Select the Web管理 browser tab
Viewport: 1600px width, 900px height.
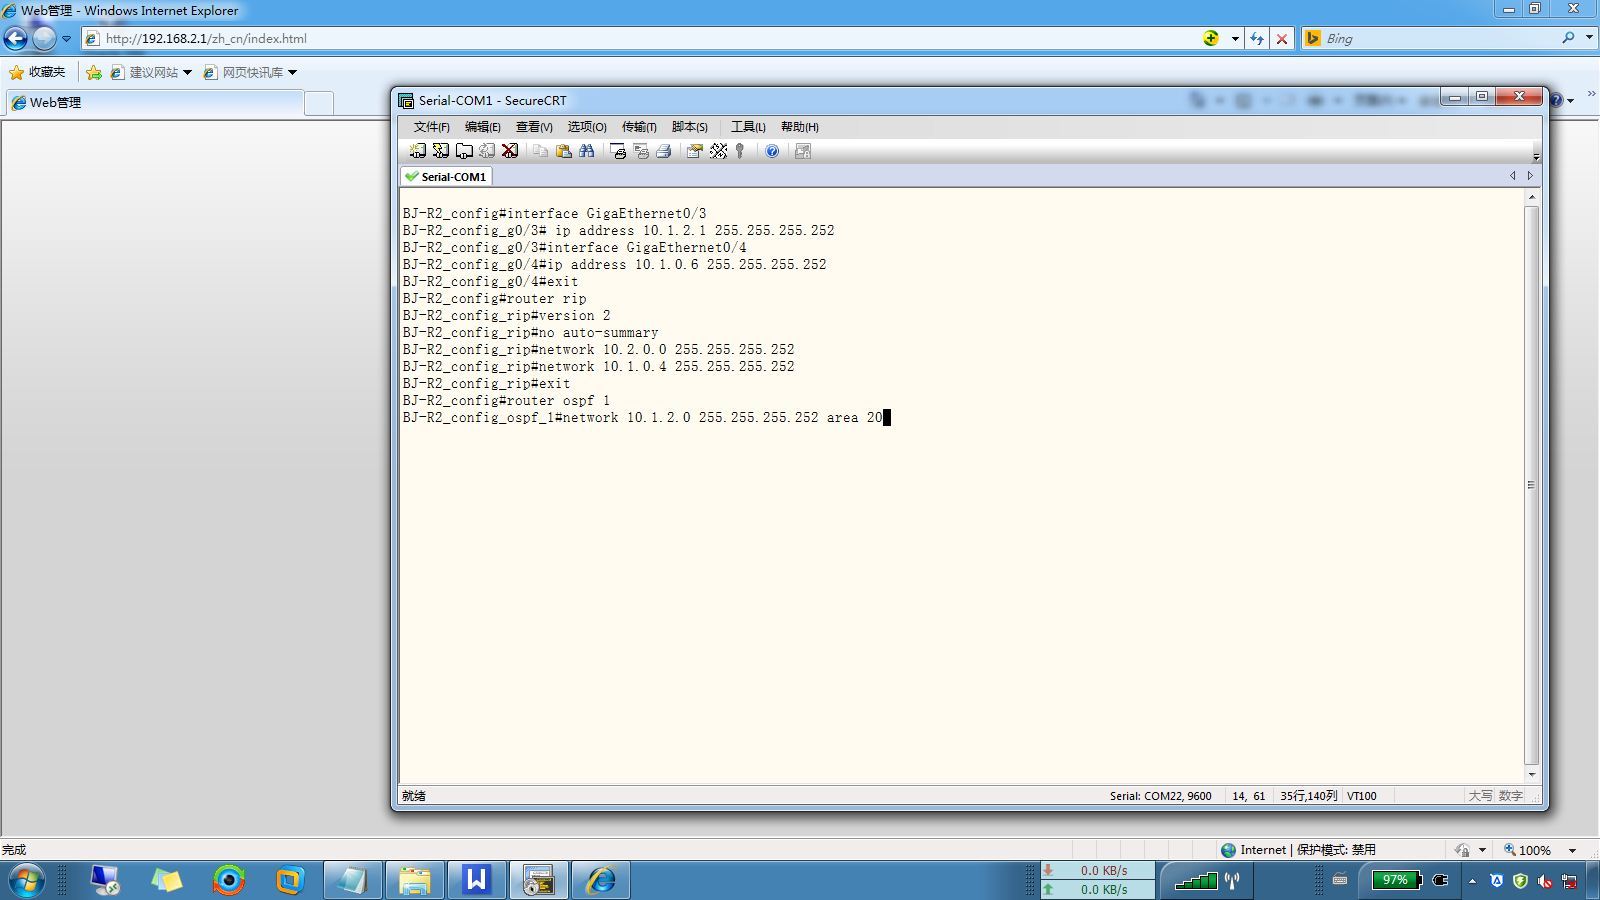pos(153,103)
